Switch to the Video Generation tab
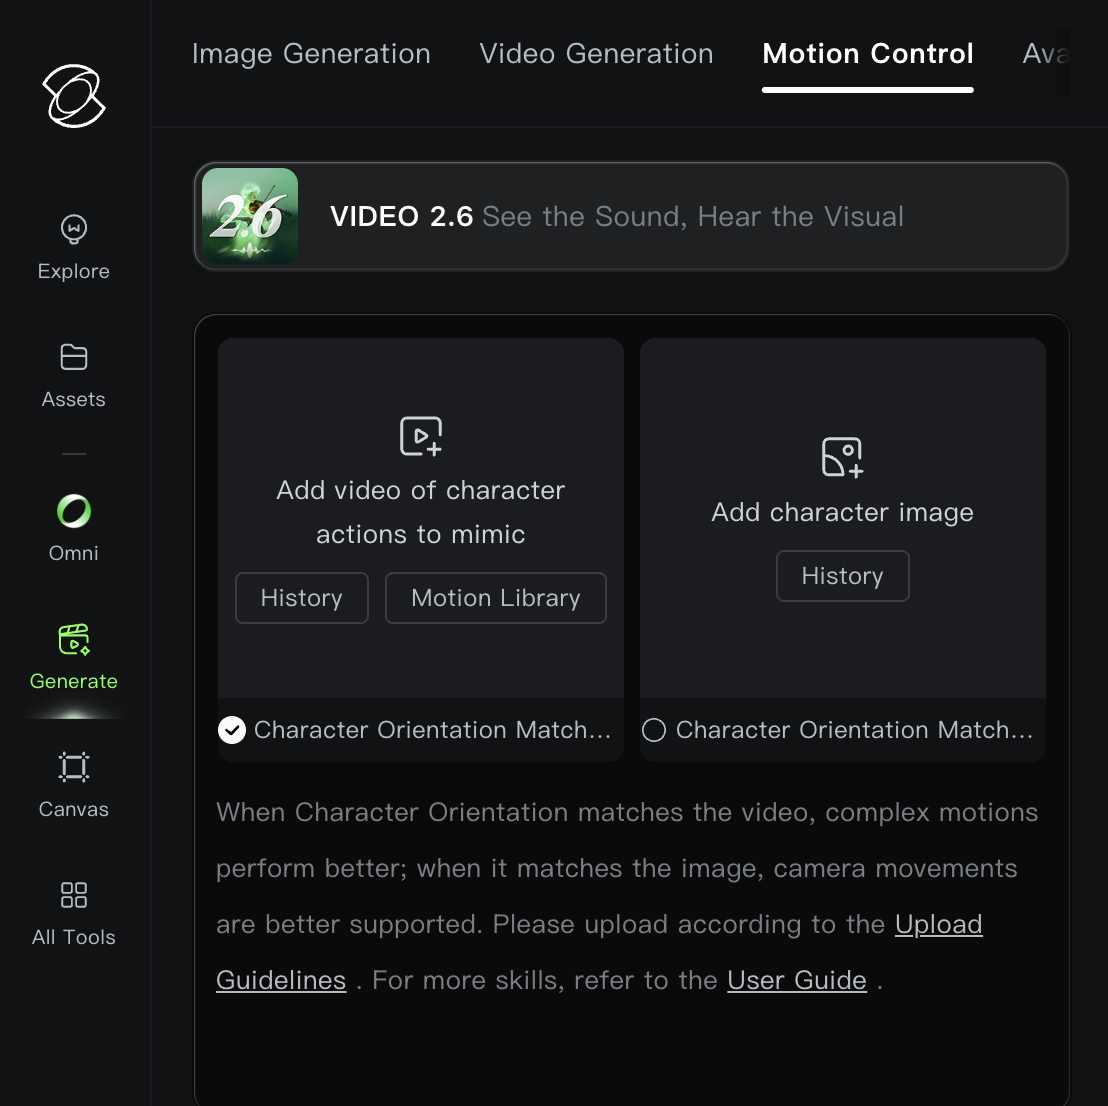The height and width of the screenshot is (1106, 1108). pos(596,54)
